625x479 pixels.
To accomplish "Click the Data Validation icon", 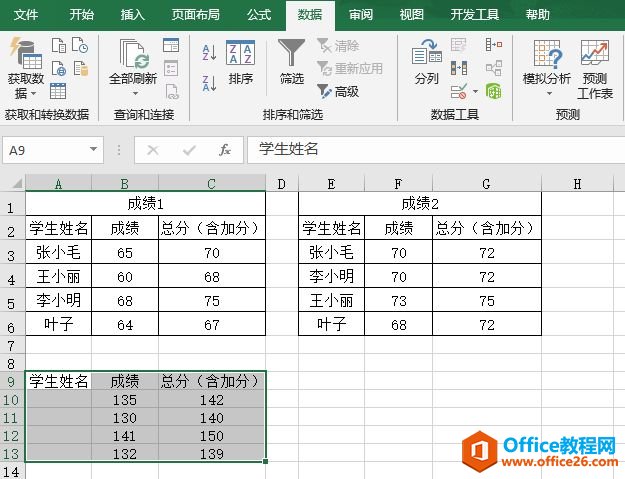I will point(459,91).
